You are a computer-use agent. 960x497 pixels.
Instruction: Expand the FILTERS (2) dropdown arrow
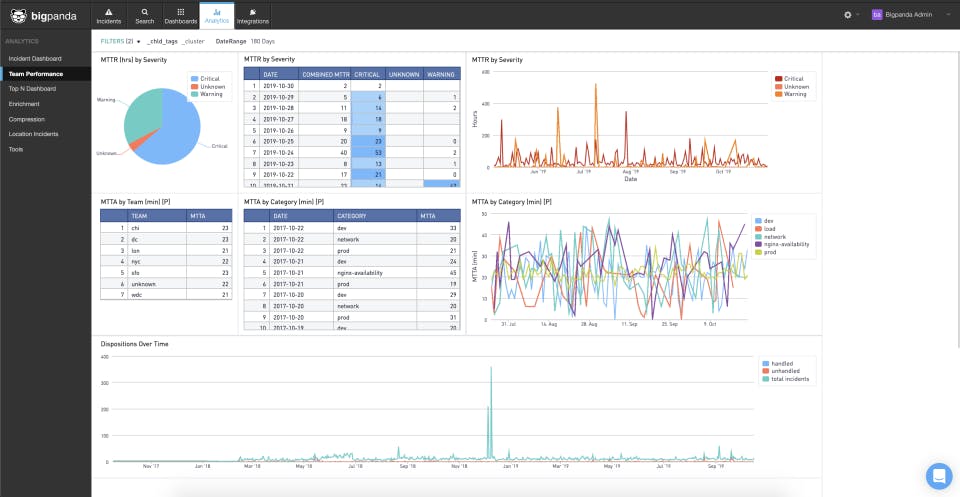coord(138,42)
